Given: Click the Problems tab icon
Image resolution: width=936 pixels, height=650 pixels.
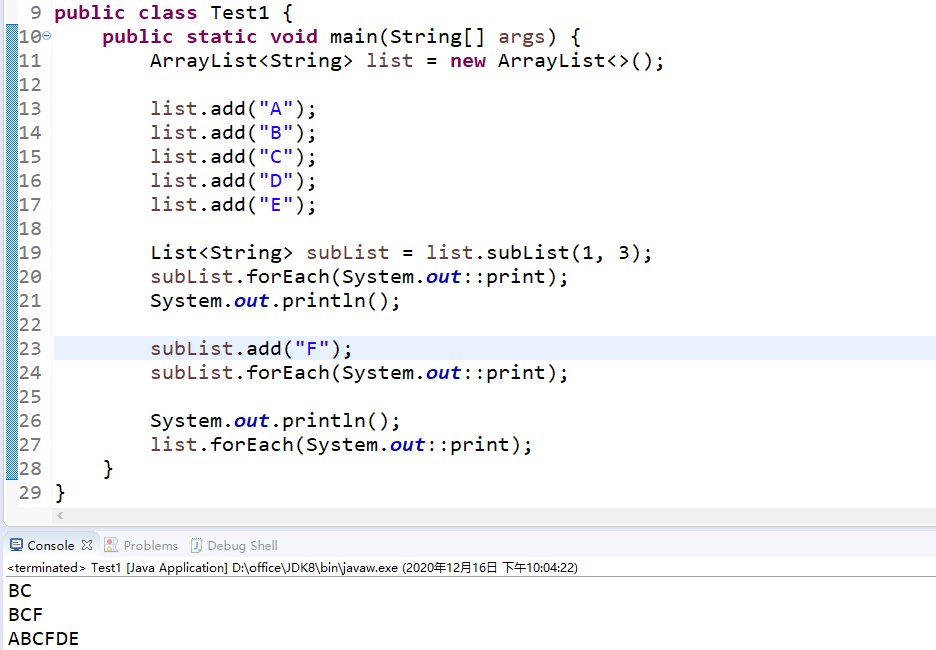Looking at the screenshot, I should pyautogui.click(x=110, y=545).
